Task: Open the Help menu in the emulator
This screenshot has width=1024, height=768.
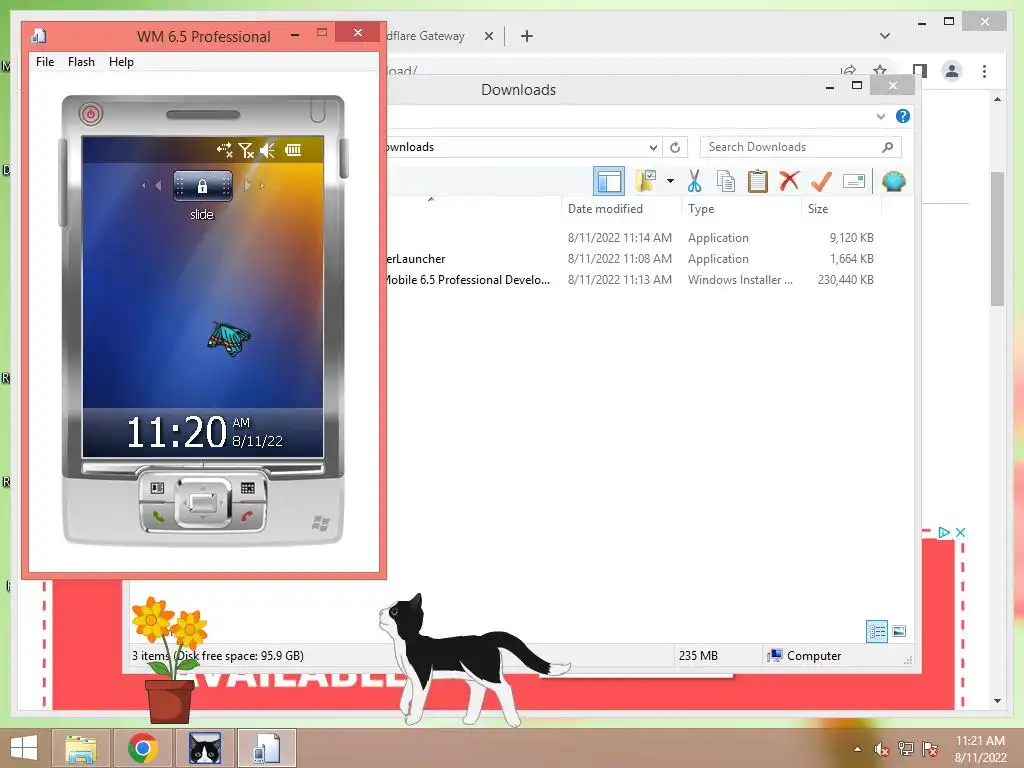Action: [121, 62]
